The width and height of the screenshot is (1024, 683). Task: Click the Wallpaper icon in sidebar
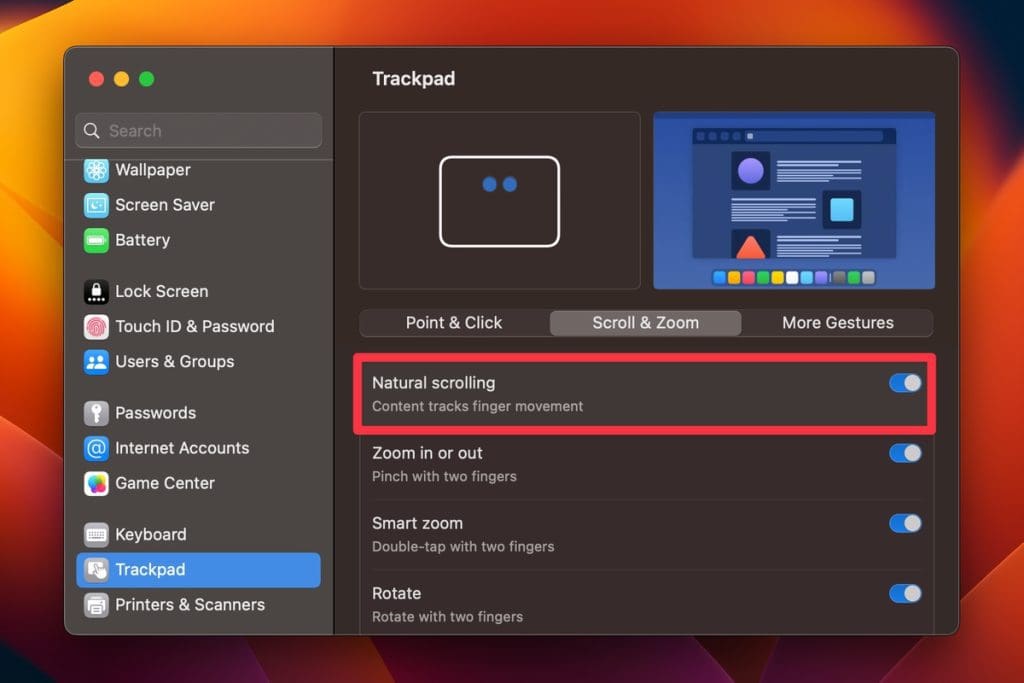pyautogui.click(x=96, y=170)
